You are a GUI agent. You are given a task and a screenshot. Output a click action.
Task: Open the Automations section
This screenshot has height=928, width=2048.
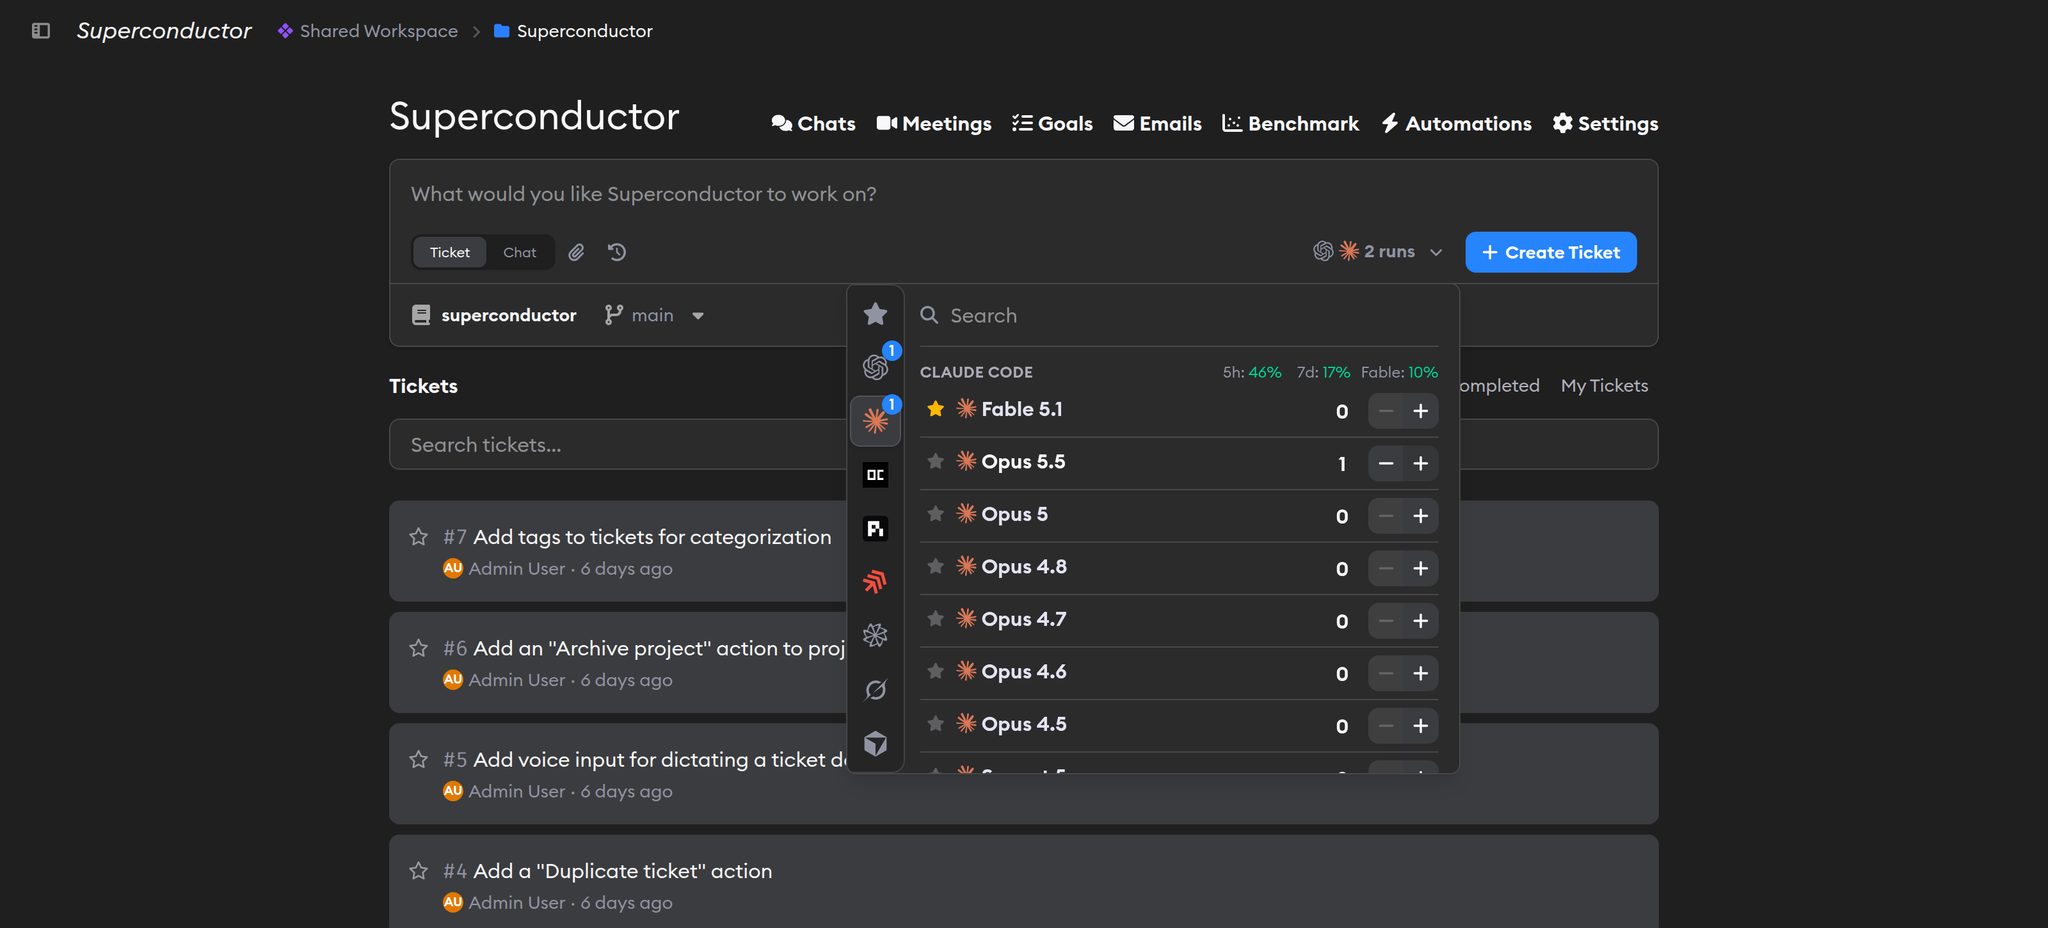pos(1456,123)
